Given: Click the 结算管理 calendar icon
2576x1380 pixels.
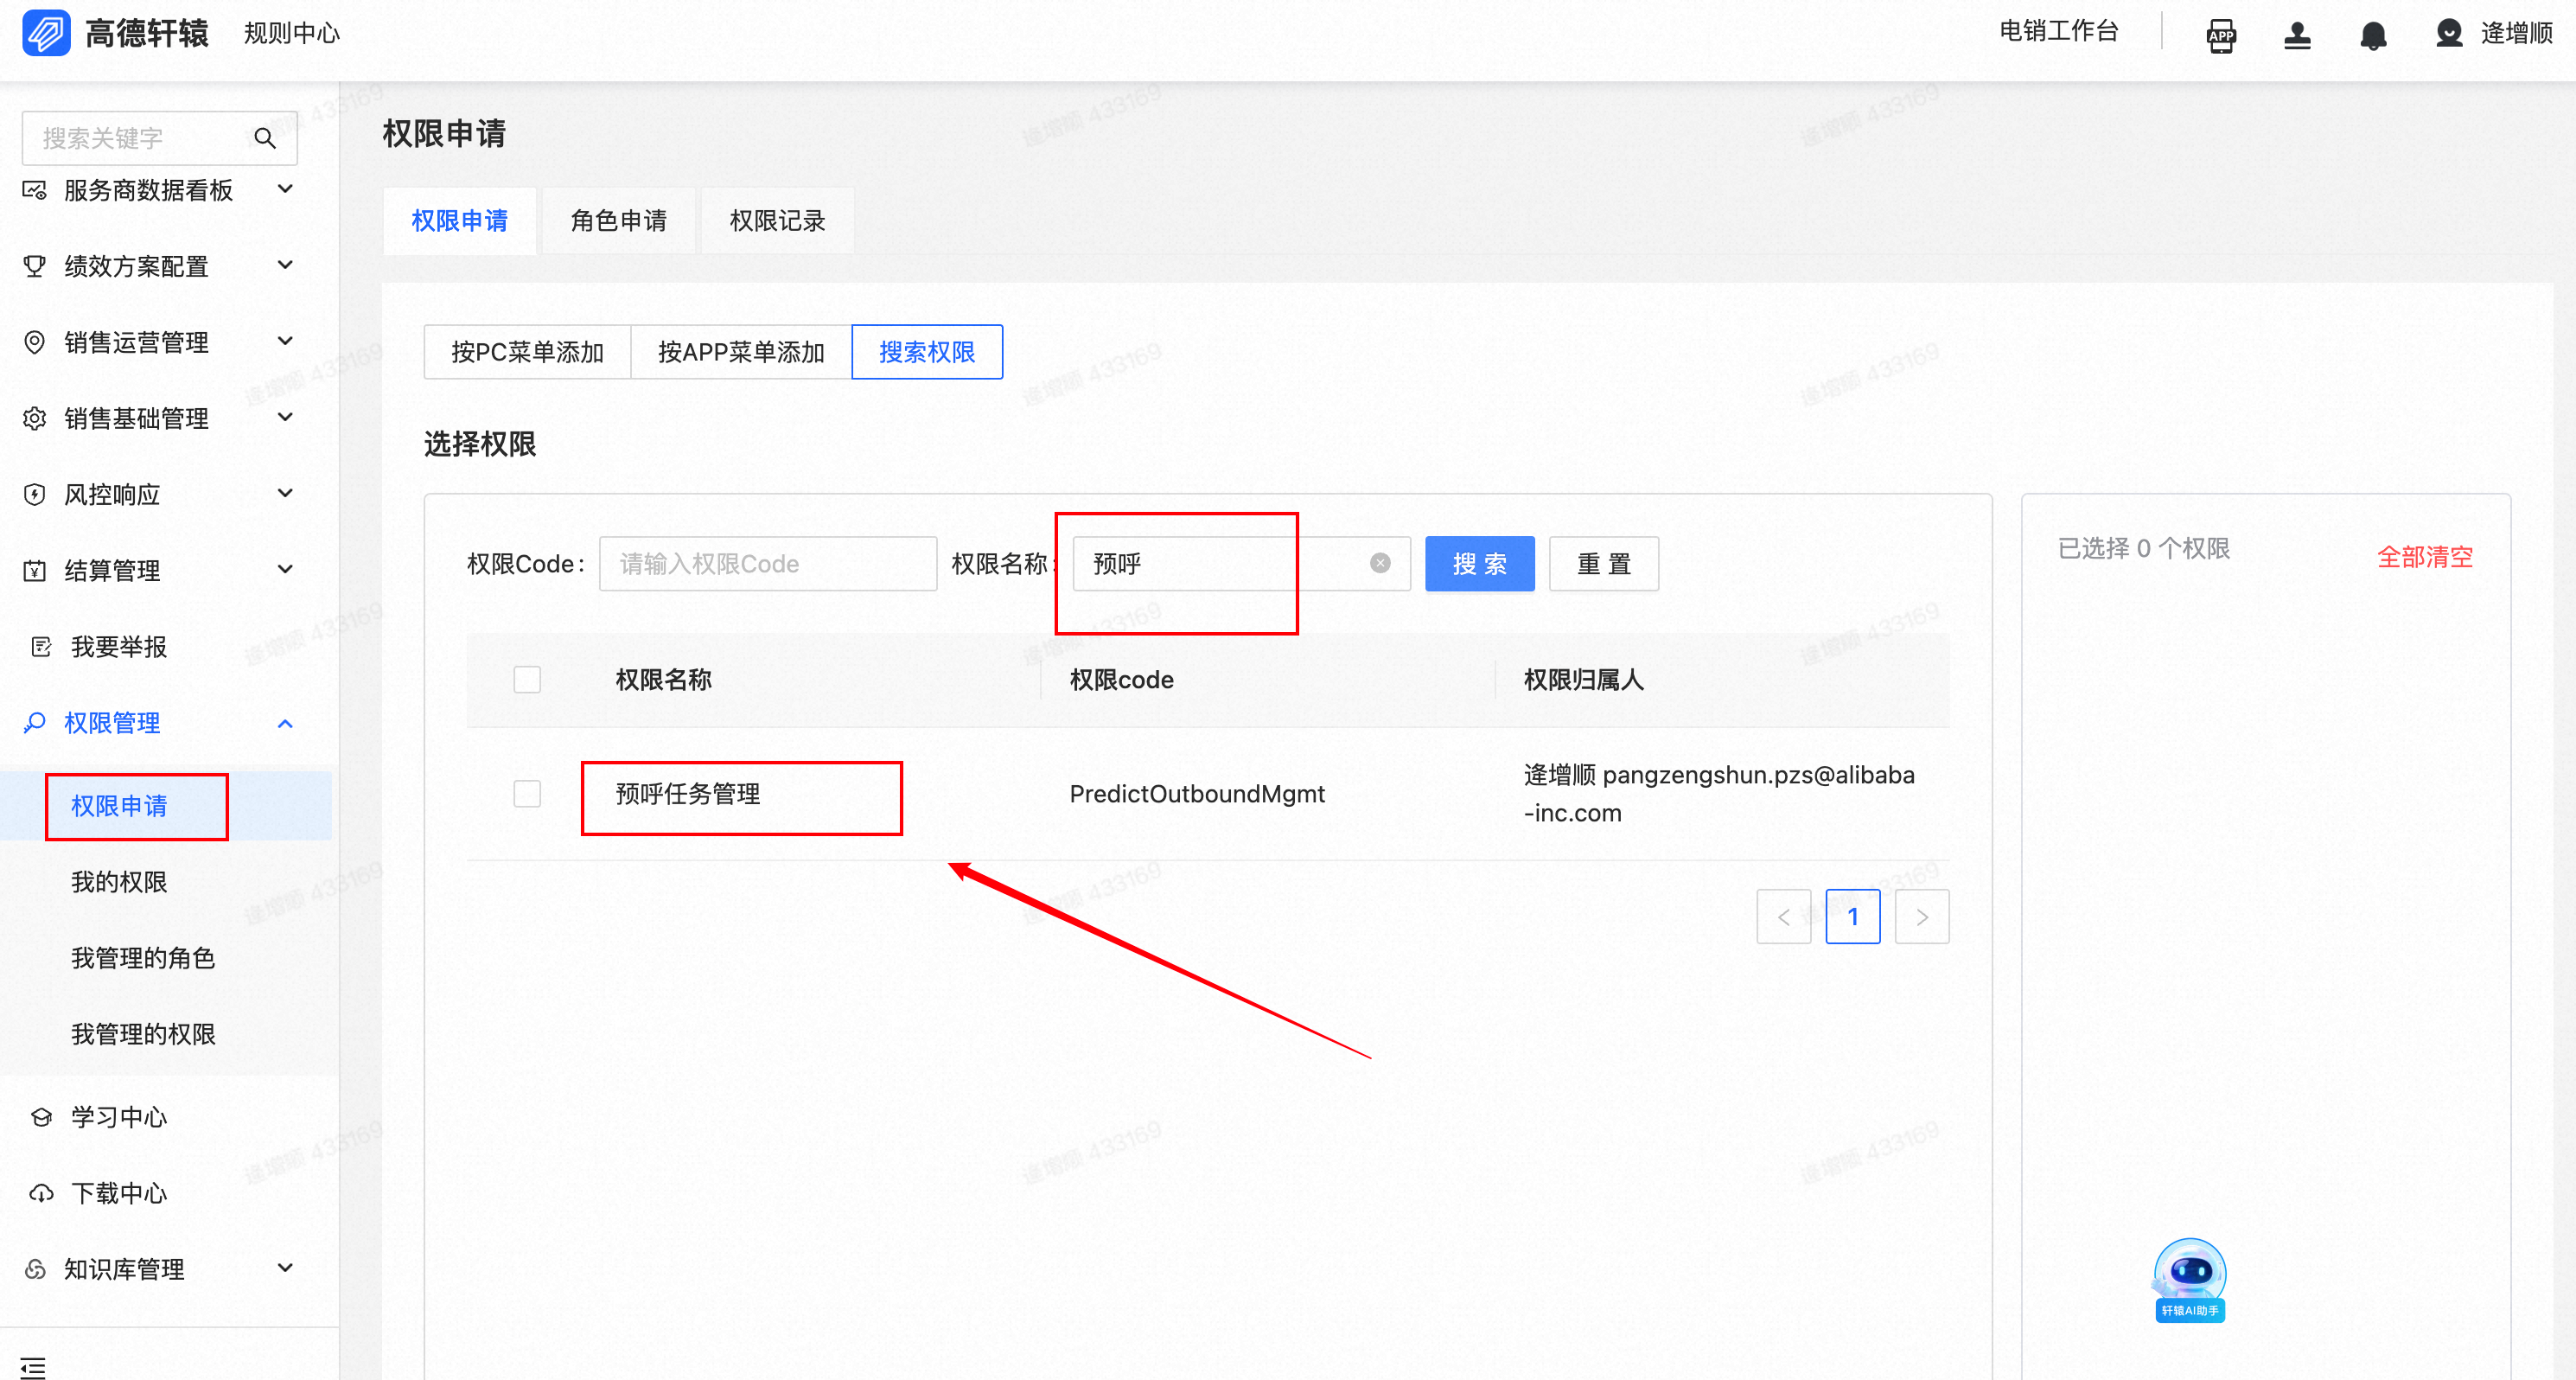Looking at the screenshot, I should point(35,570).
